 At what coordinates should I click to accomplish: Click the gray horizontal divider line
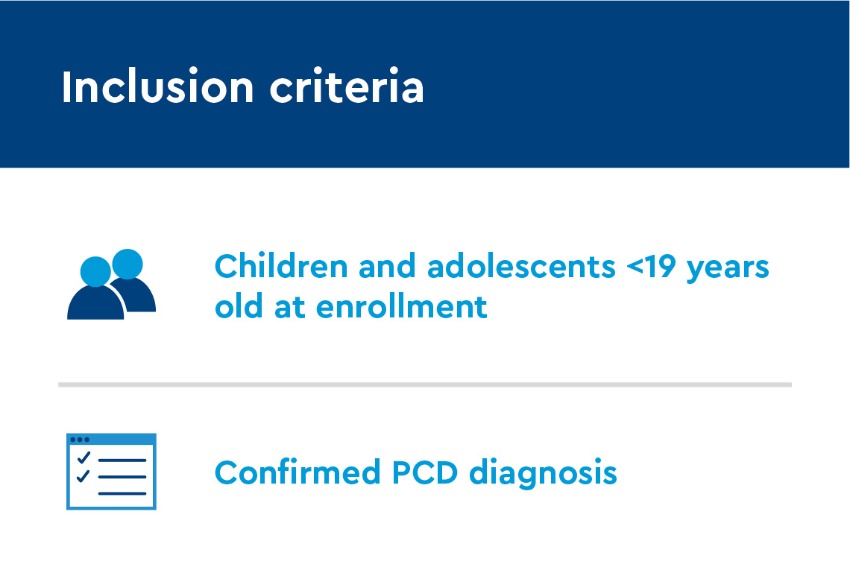tap(424, 384)
